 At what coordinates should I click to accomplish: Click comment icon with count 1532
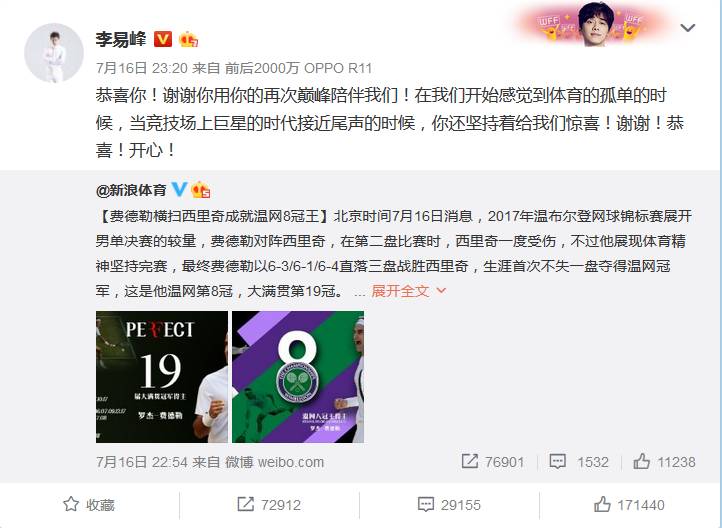[579, 461]
